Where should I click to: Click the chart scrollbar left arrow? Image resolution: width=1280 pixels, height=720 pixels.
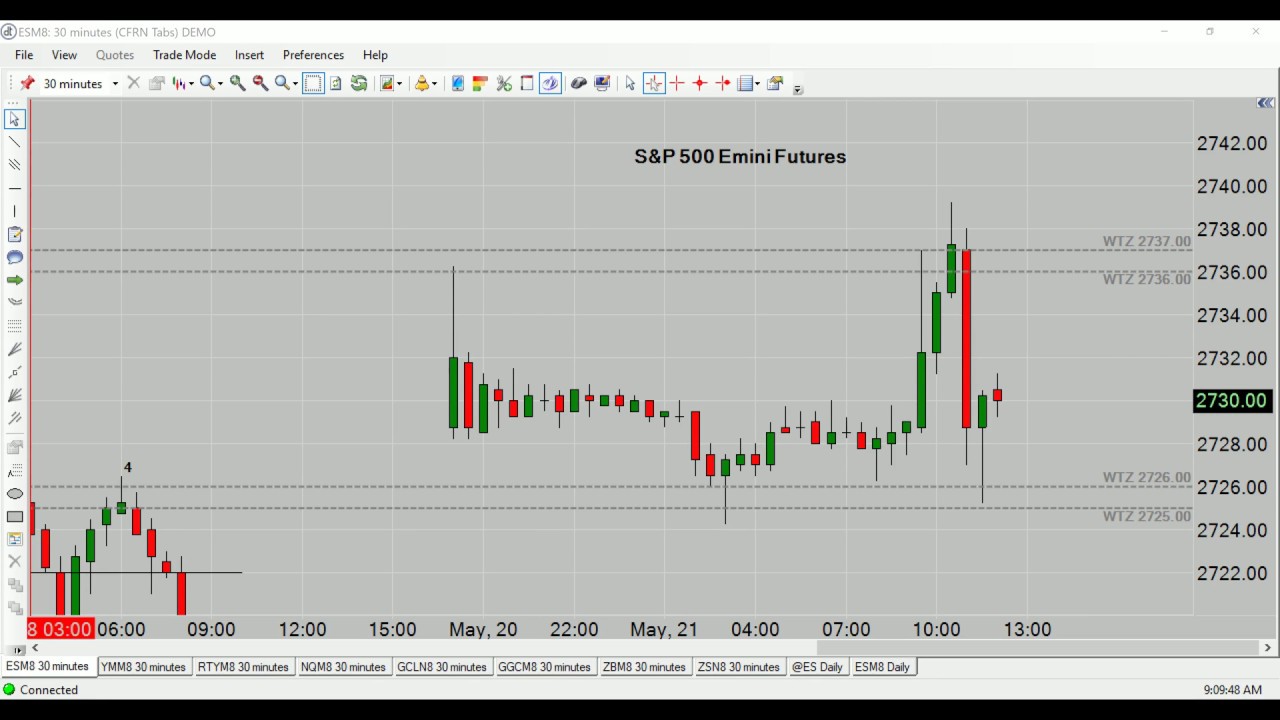tap(35, 648)
